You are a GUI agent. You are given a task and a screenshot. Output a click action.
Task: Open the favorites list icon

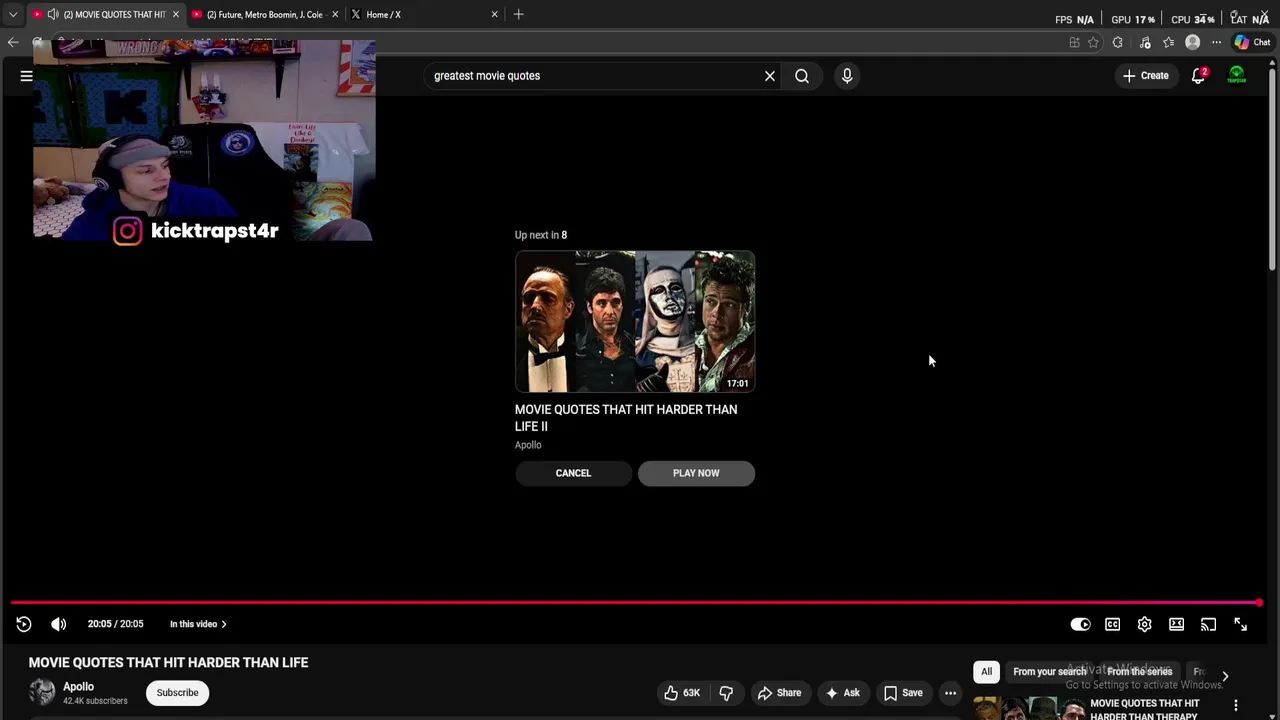point(1168,42)
